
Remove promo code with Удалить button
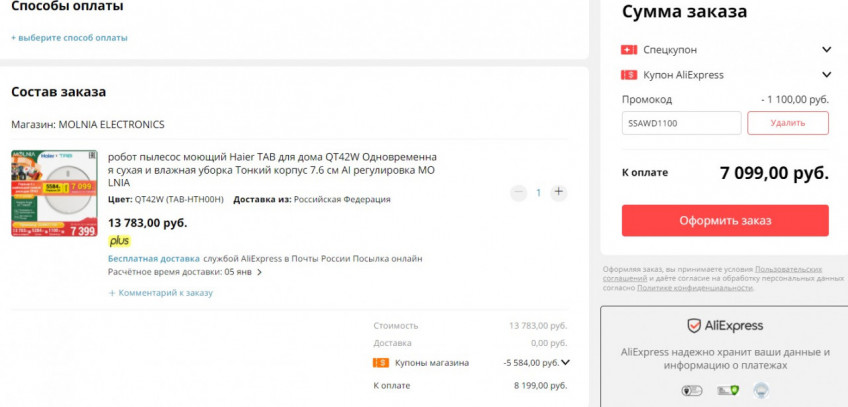(x=787, y=123)
